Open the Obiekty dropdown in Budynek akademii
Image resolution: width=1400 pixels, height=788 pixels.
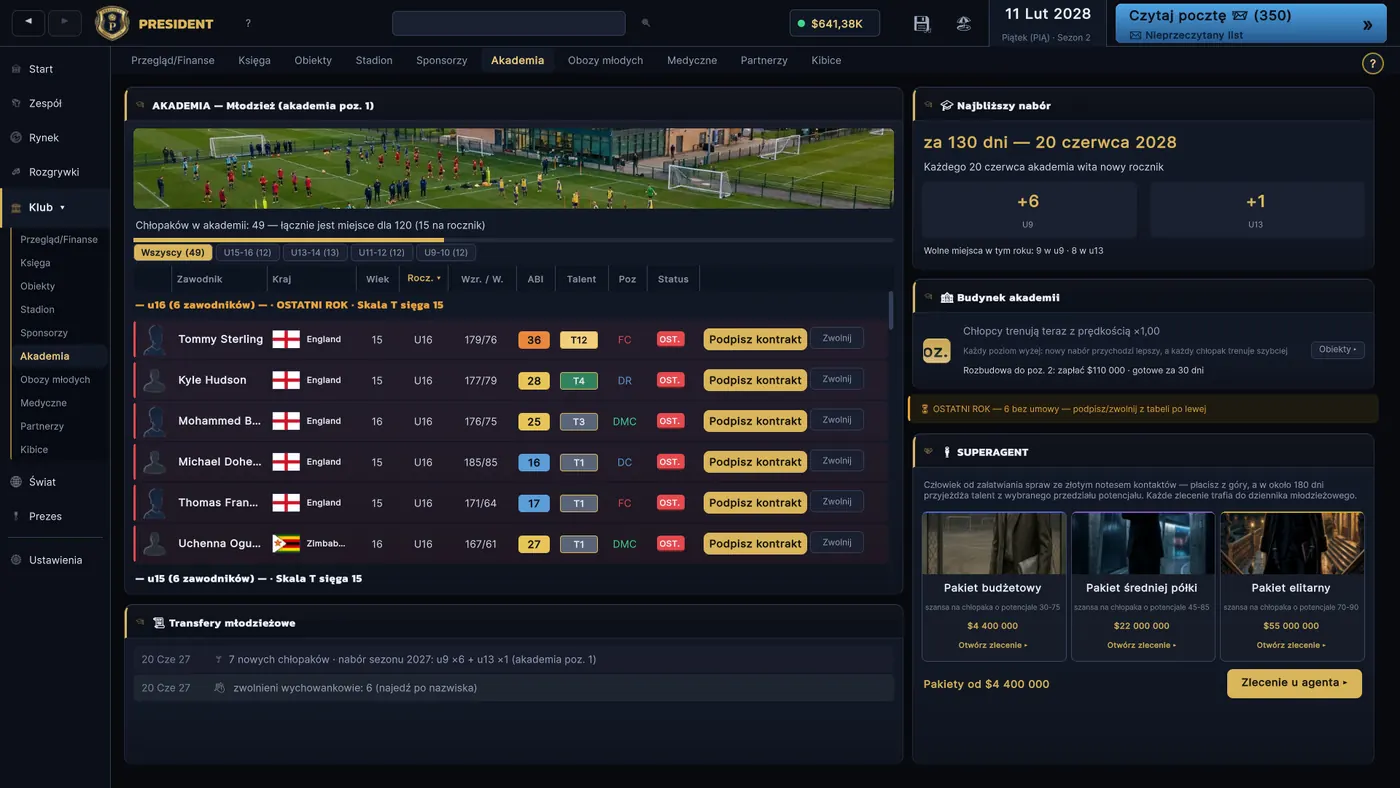click(x=1337, y=350)
